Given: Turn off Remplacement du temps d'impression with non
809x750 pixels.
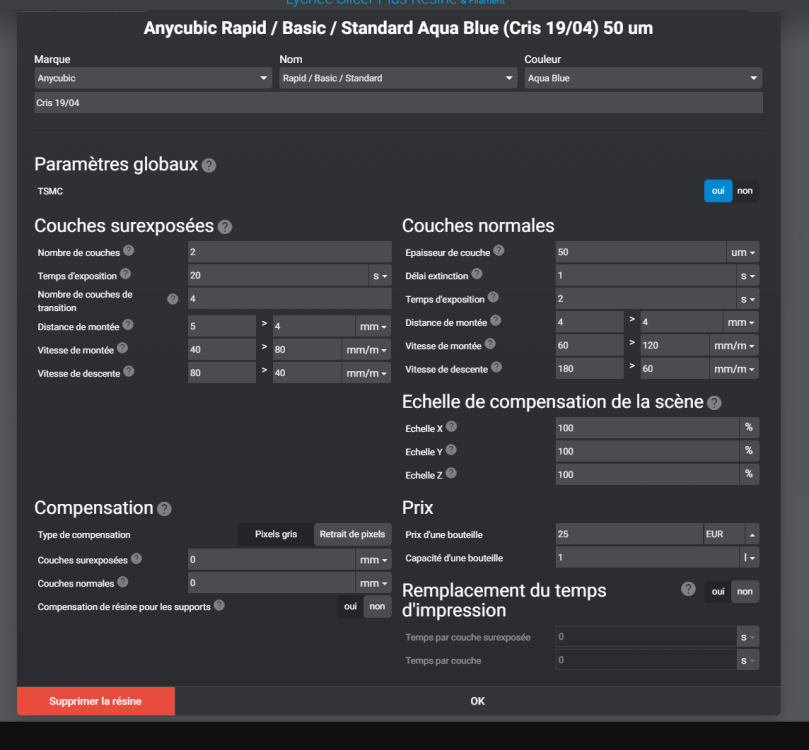Looking at the screenshot, I should [x=745, y=592].
